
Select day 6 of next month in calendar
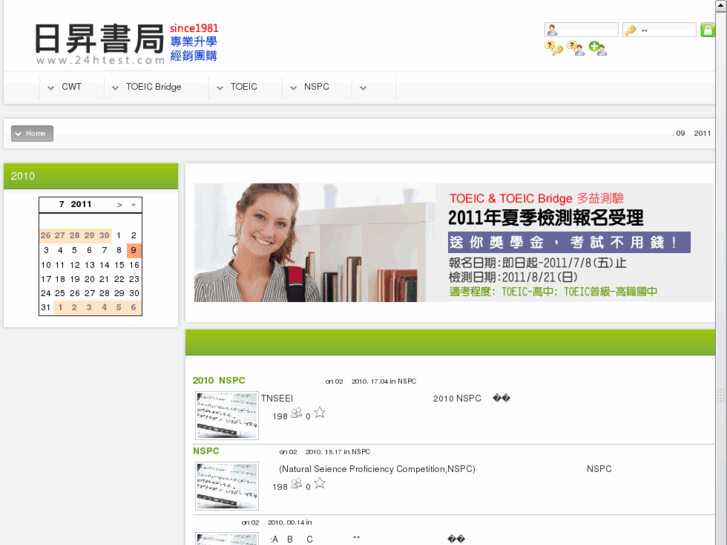point(134,307)
